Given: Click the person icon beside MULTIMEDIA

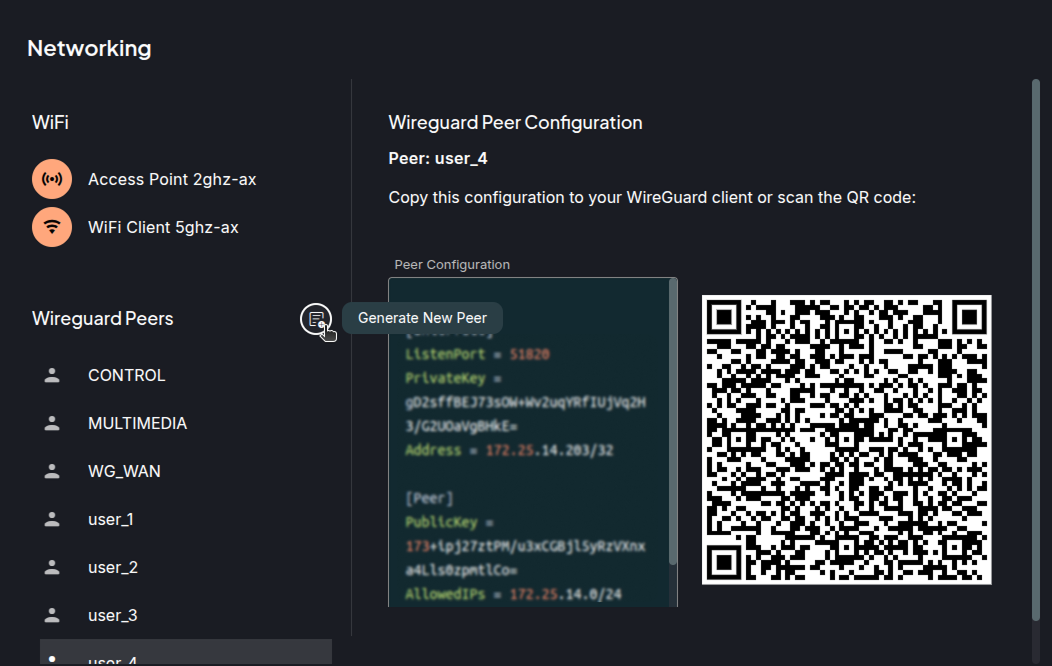Looking at the screenshot, I should click(52, 423).
